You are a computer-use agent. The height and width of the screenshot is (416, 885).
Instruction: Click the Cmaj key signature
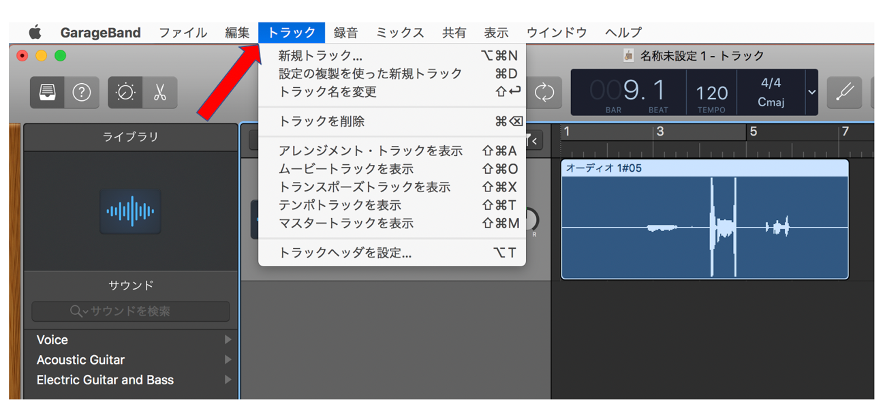[x=770, y=104]
